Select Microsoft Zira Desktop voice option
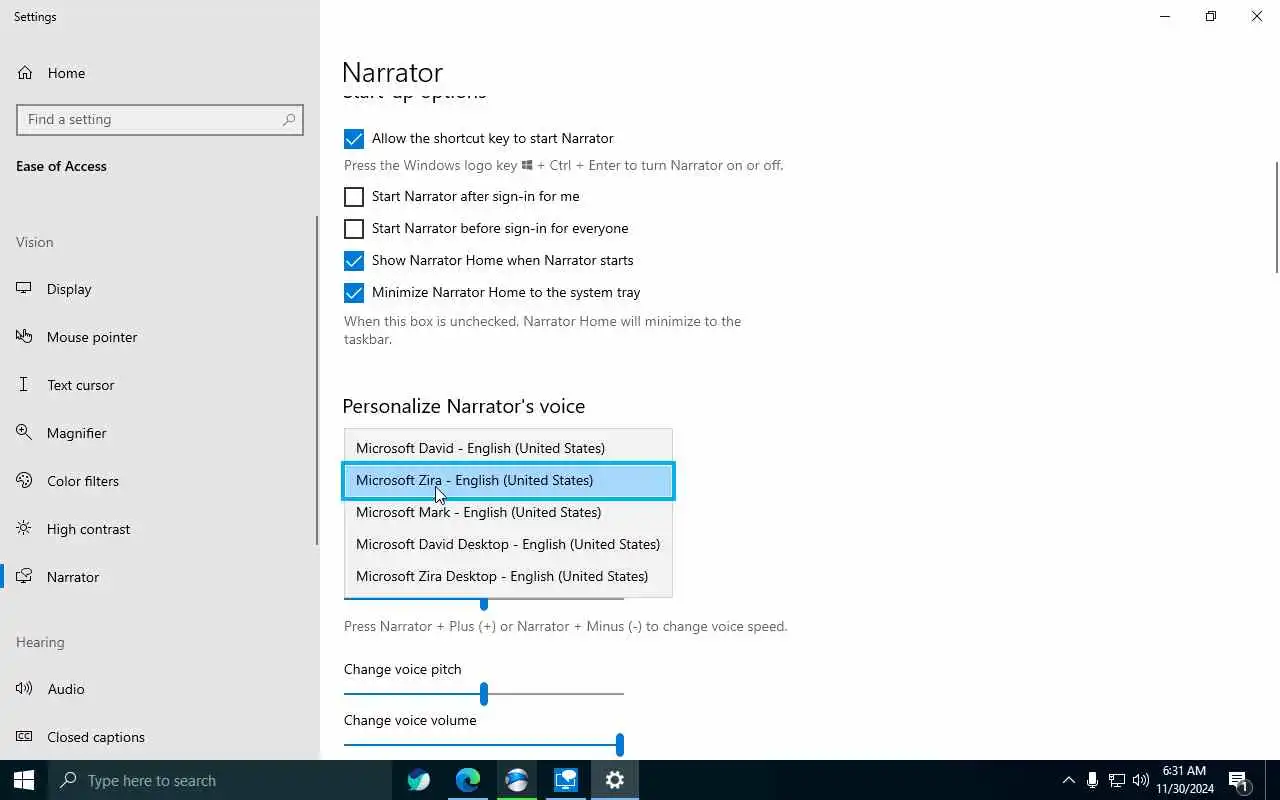 tap(508, 576)
